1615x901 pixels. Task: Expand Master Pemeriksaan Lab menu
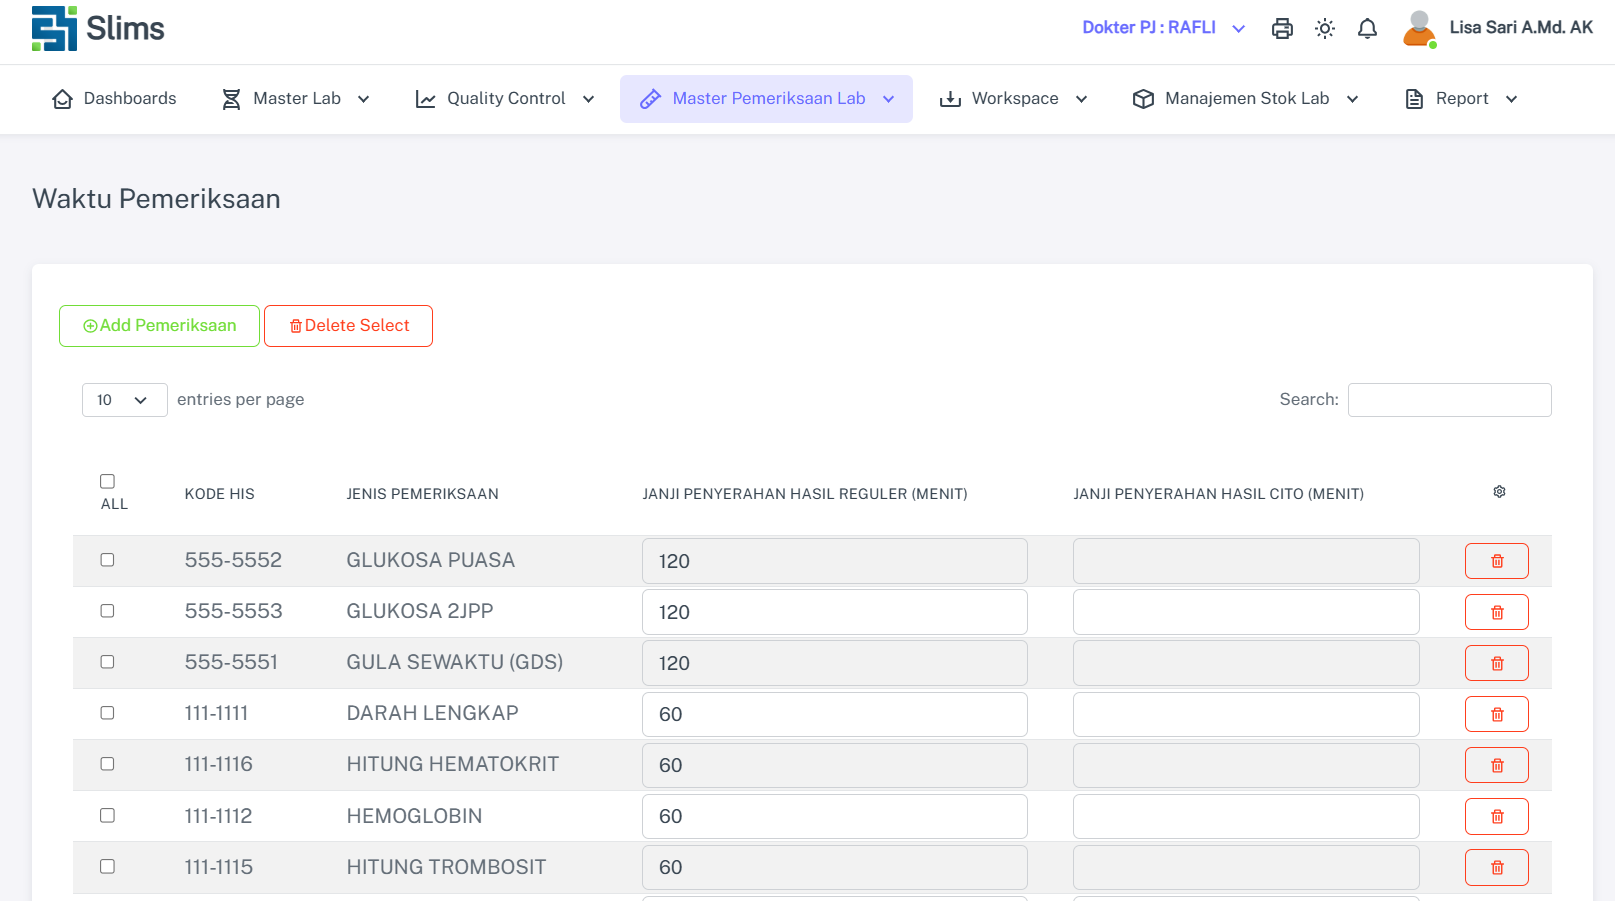point(766,99)
